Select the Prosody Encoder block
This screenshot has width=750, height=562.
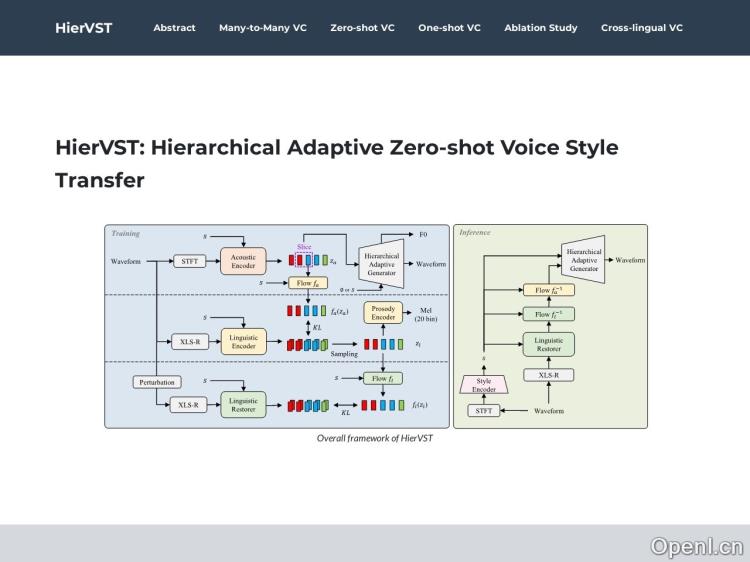pyautogui.click(x=383, y=314)
